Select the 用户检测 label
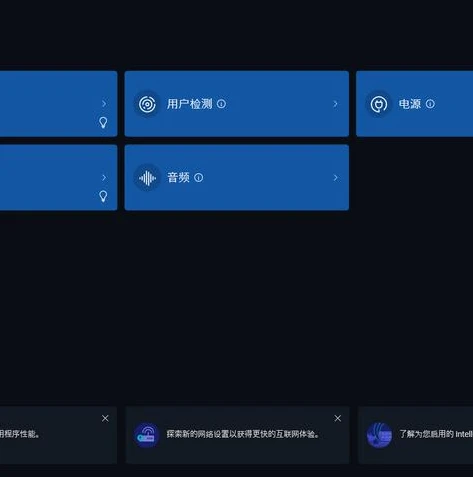This screenshot has height=477, width=473. point(189,104)
